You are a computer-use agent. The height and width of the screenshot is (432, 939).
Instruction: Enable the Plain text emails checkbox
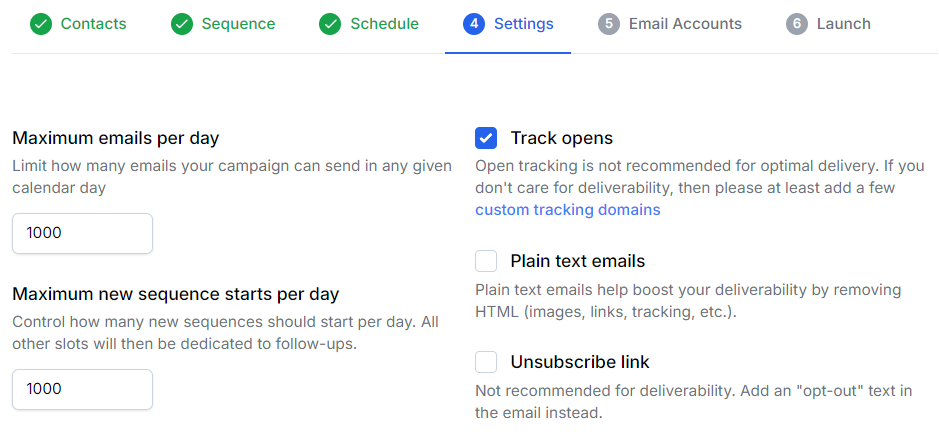pos(486,261)
